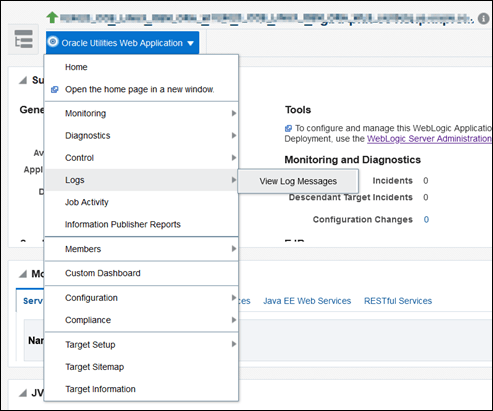Expand the Control submenu

click(x=141, y=158)
